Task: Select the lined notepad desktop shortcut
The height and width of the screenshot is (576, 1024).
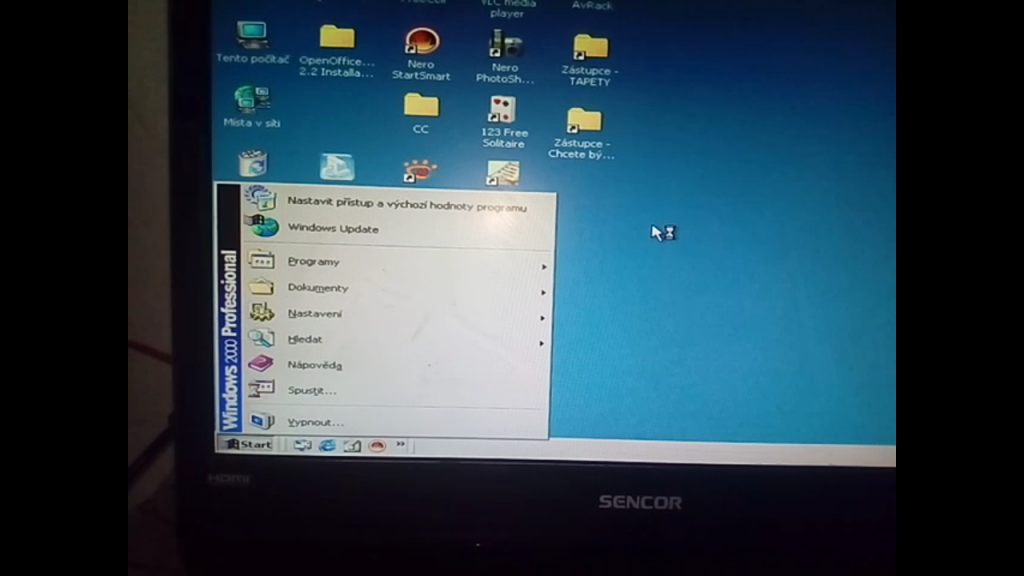Action: 503,173
